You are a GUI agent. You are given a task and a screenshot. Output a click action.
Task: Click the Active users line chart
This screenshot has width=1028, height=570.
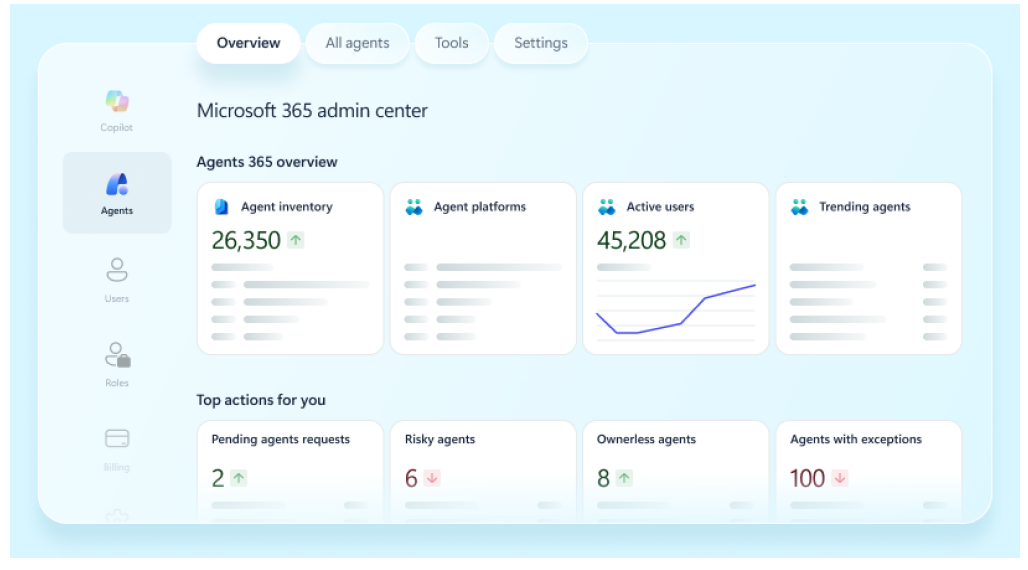(675, 310)
